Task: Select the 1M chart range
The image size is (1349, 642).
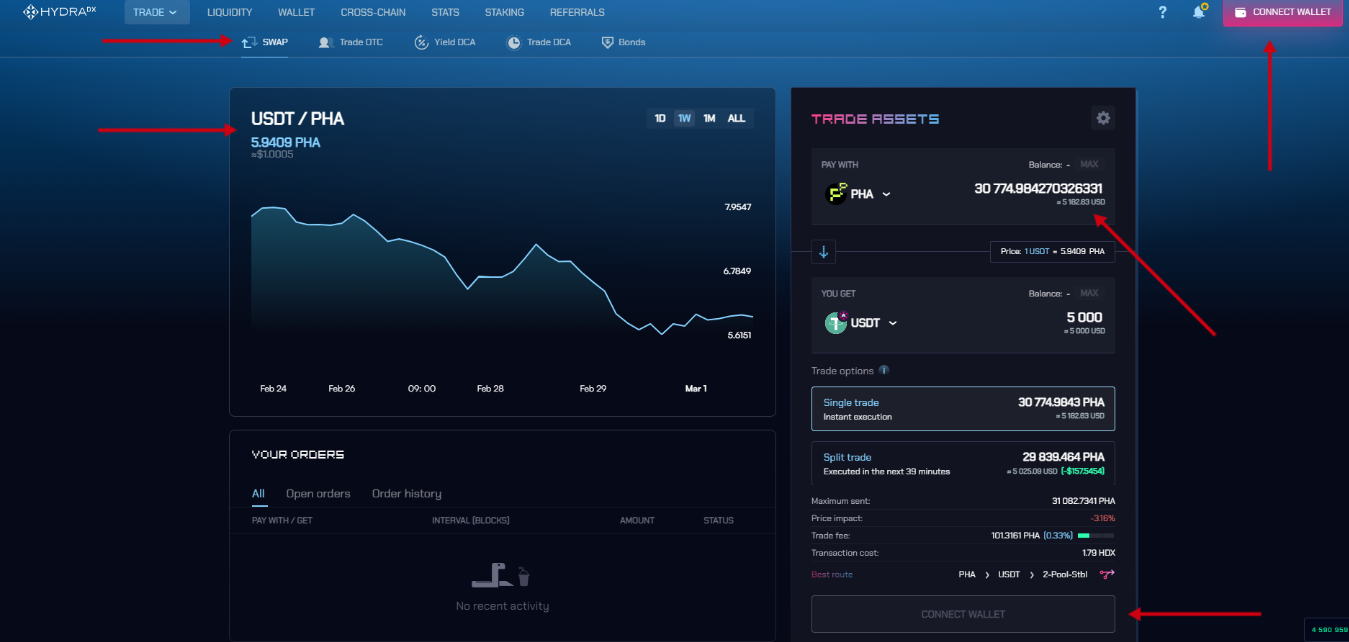Action: pos(709,118)
